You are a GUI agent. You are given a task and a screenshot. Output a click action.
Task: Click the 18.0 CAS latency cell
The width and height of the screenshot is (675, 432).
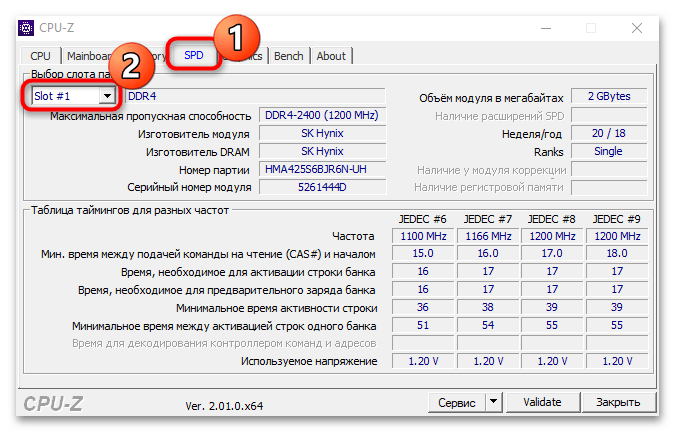pyautogui.click(x=617, y=253)
